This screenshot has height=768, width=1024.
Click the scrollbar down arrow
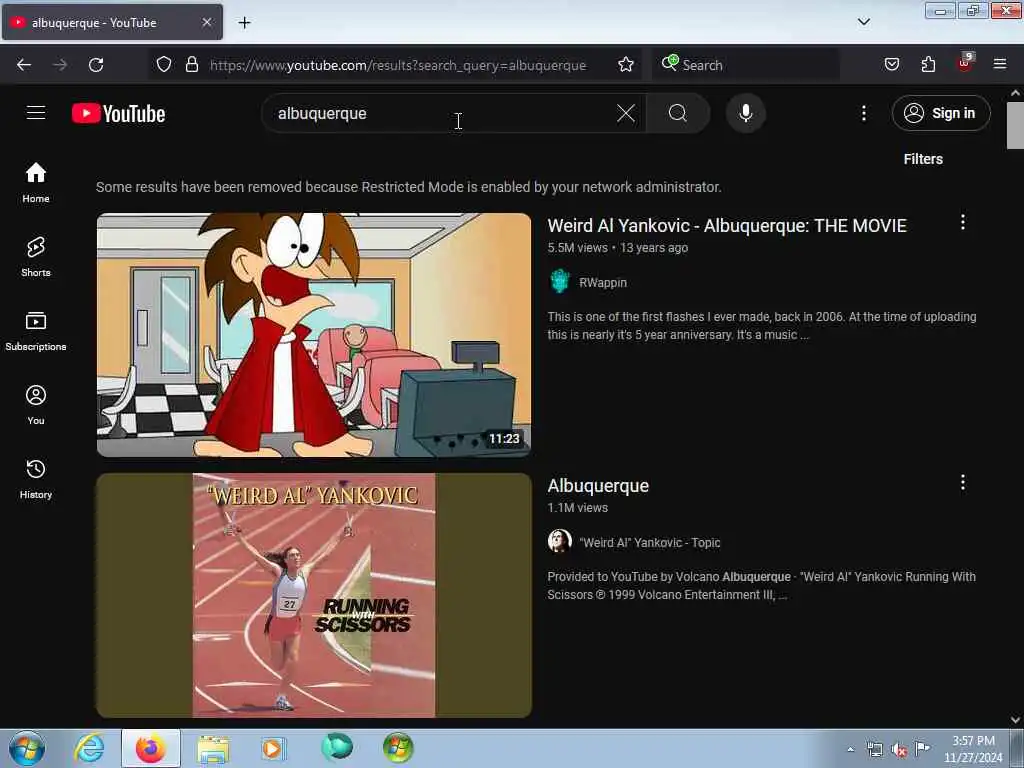1015,720
